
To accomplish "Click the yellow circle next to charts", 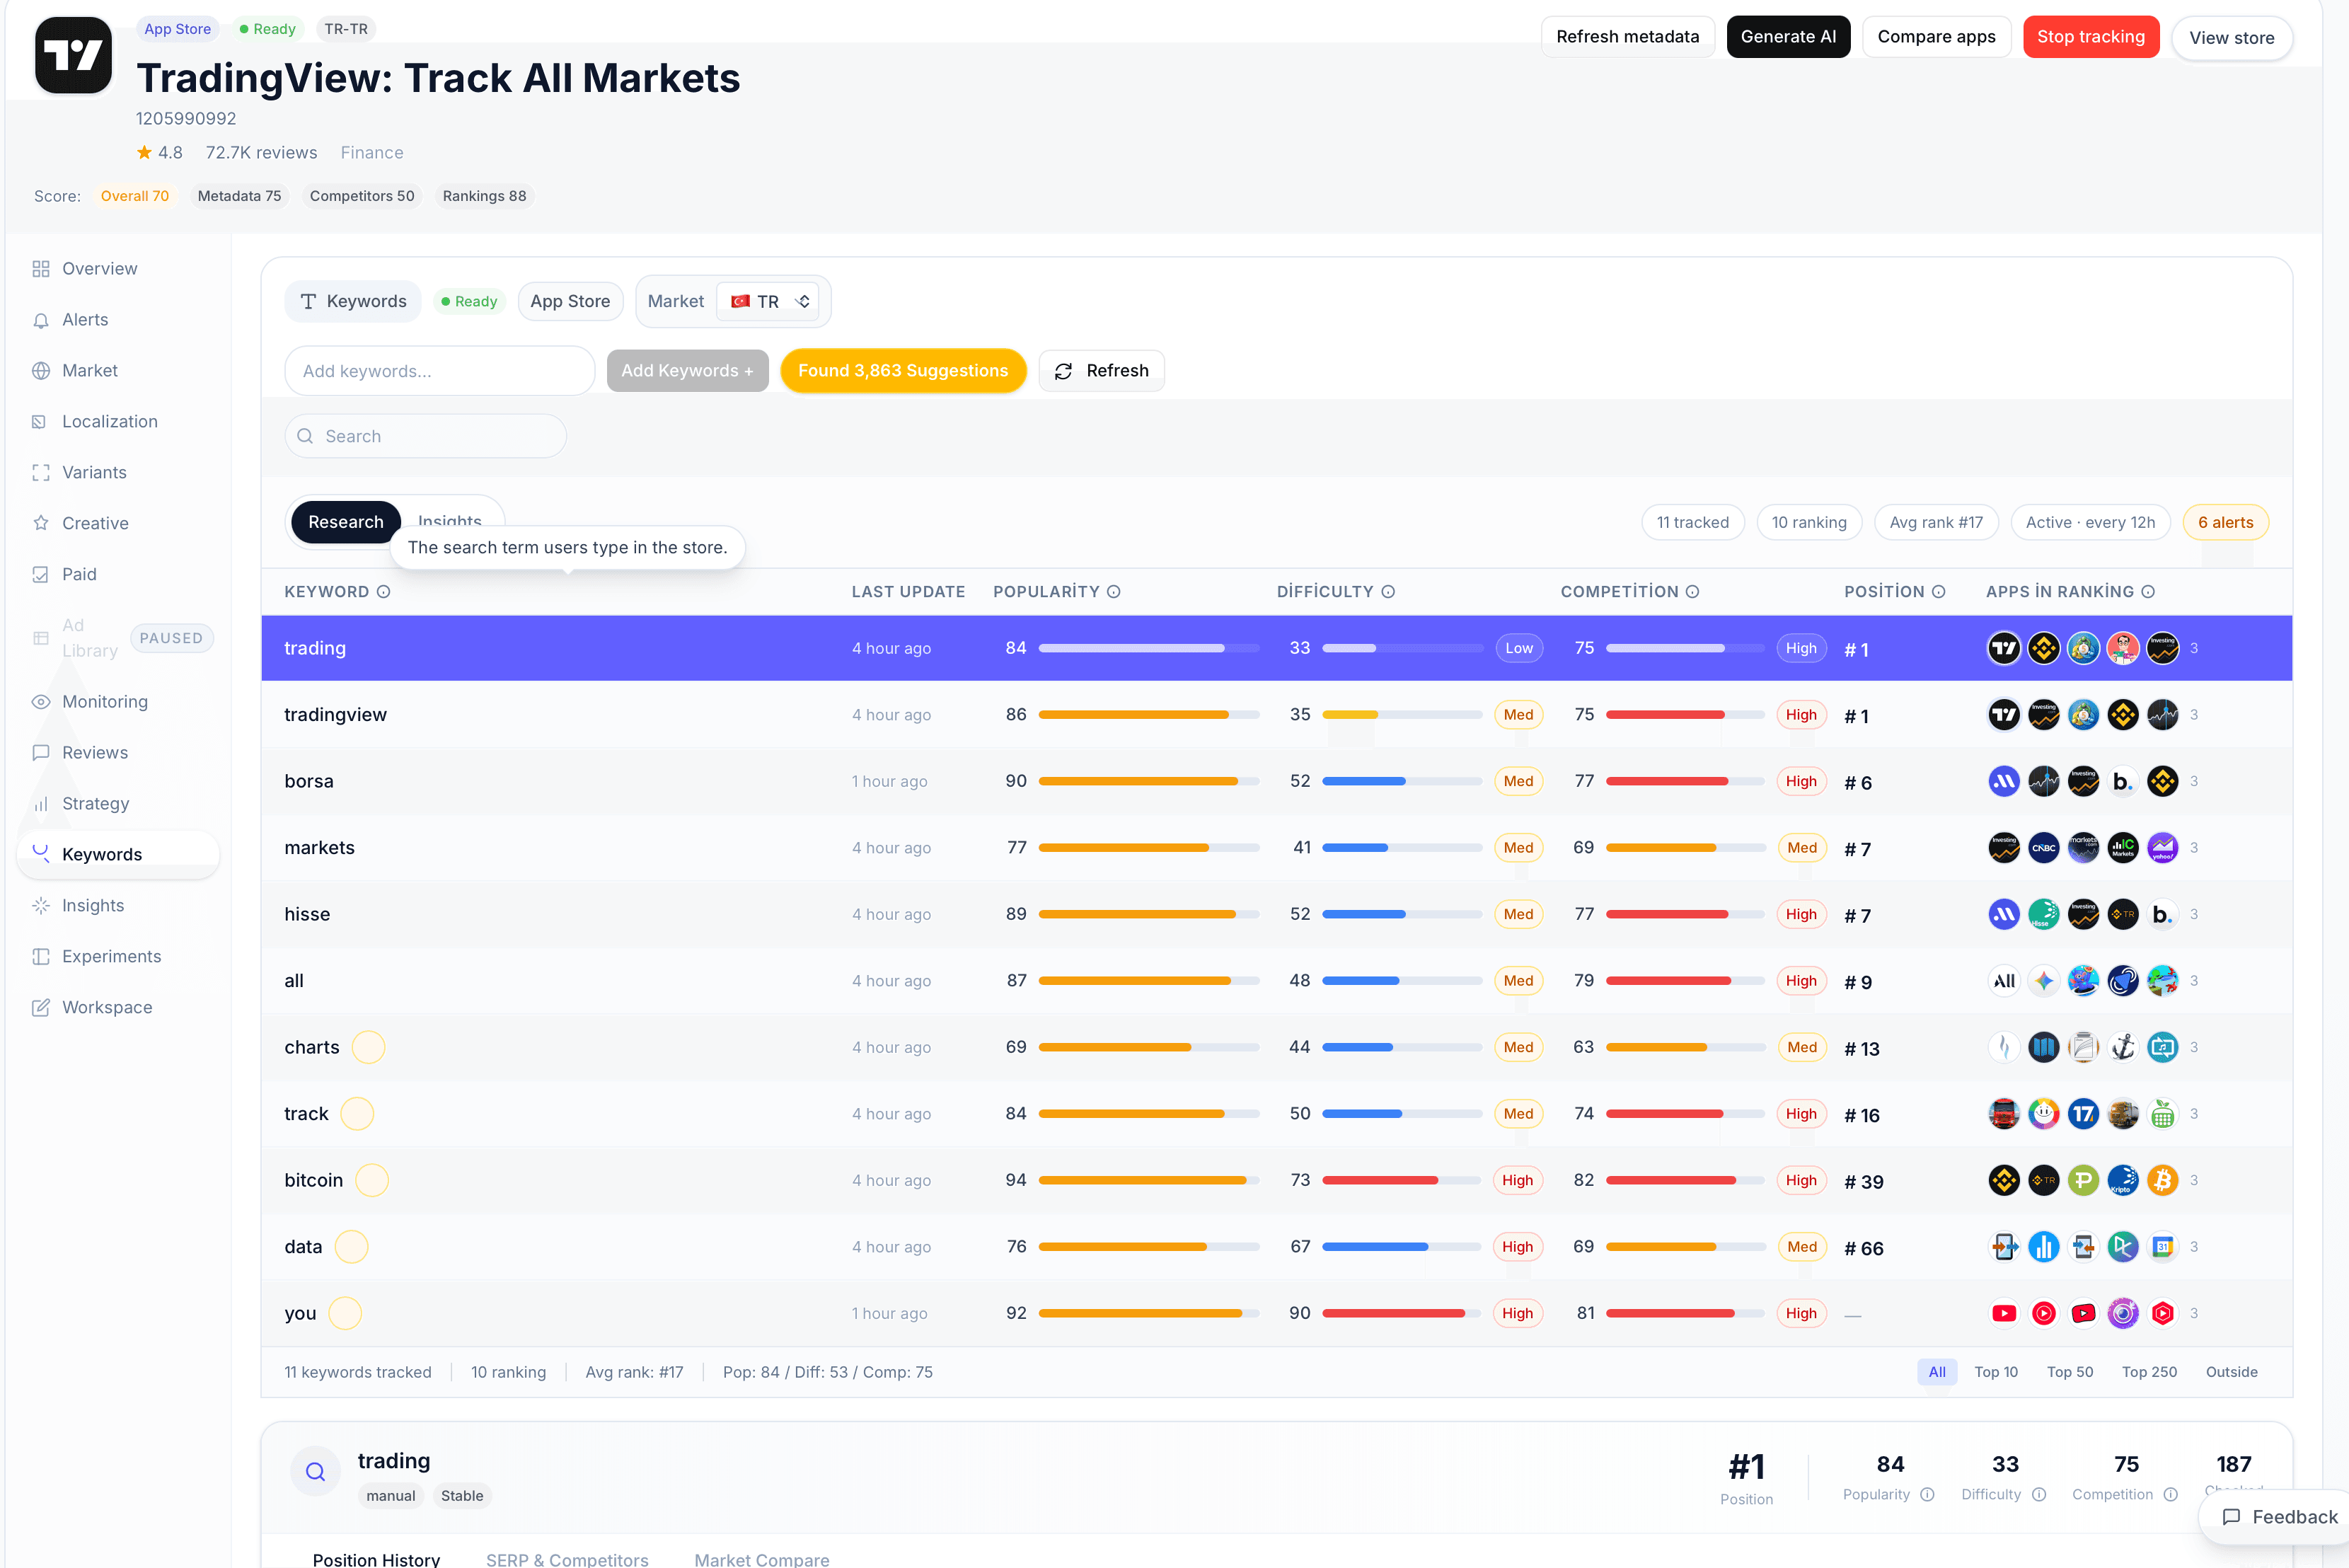I will click(368, 1048).
